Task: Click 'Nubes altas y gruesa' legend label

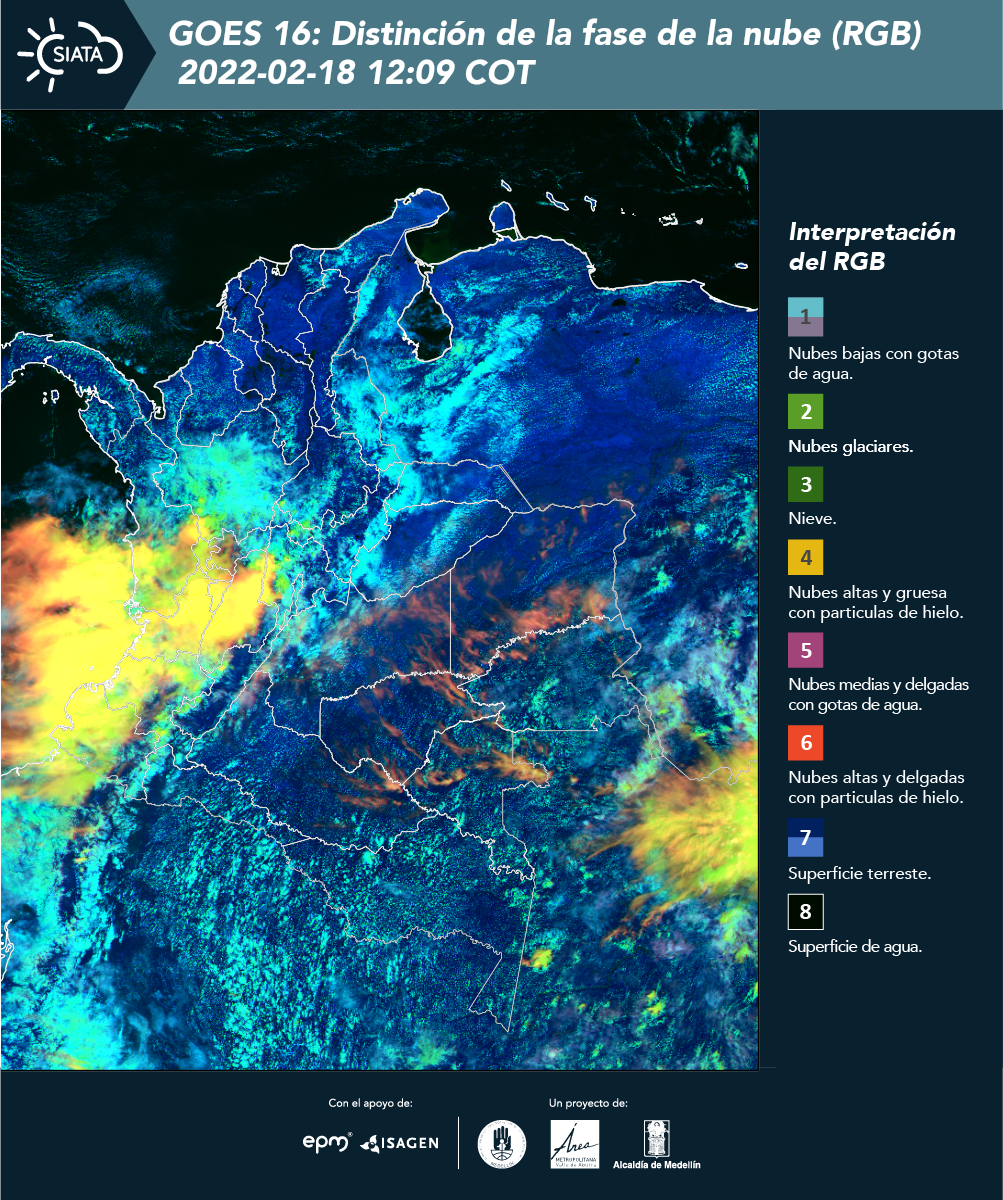Action: (875, 602)
